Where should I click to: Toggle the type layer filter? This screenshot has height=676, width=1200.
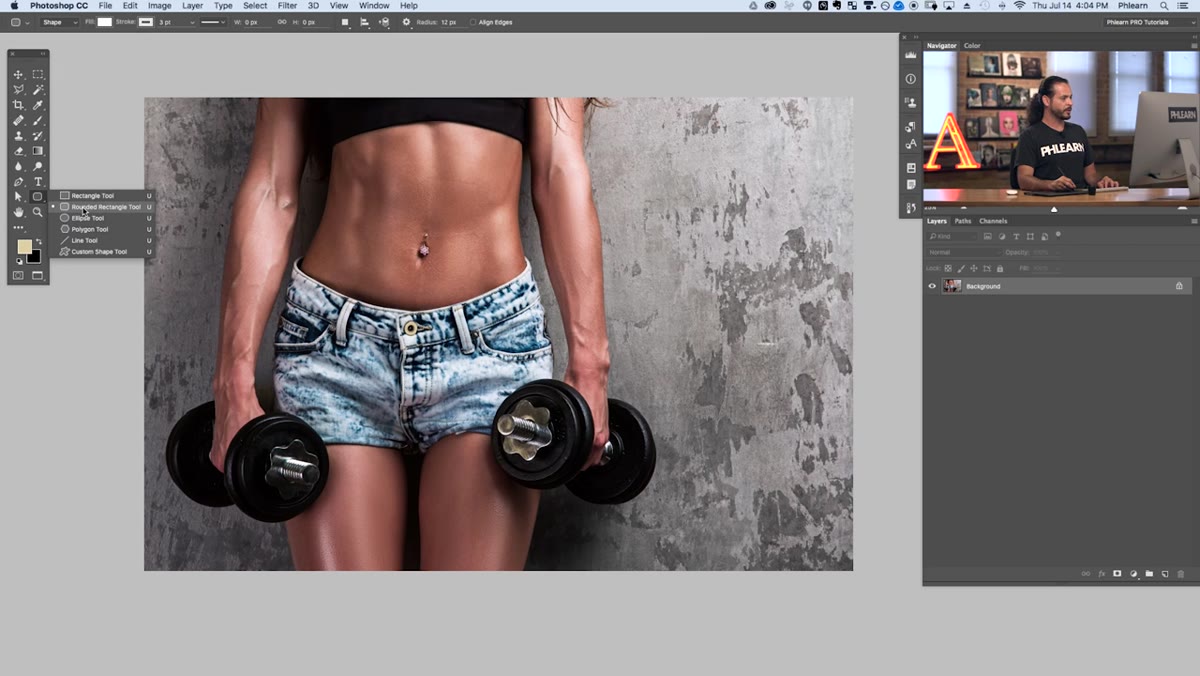pos(1016,236)
